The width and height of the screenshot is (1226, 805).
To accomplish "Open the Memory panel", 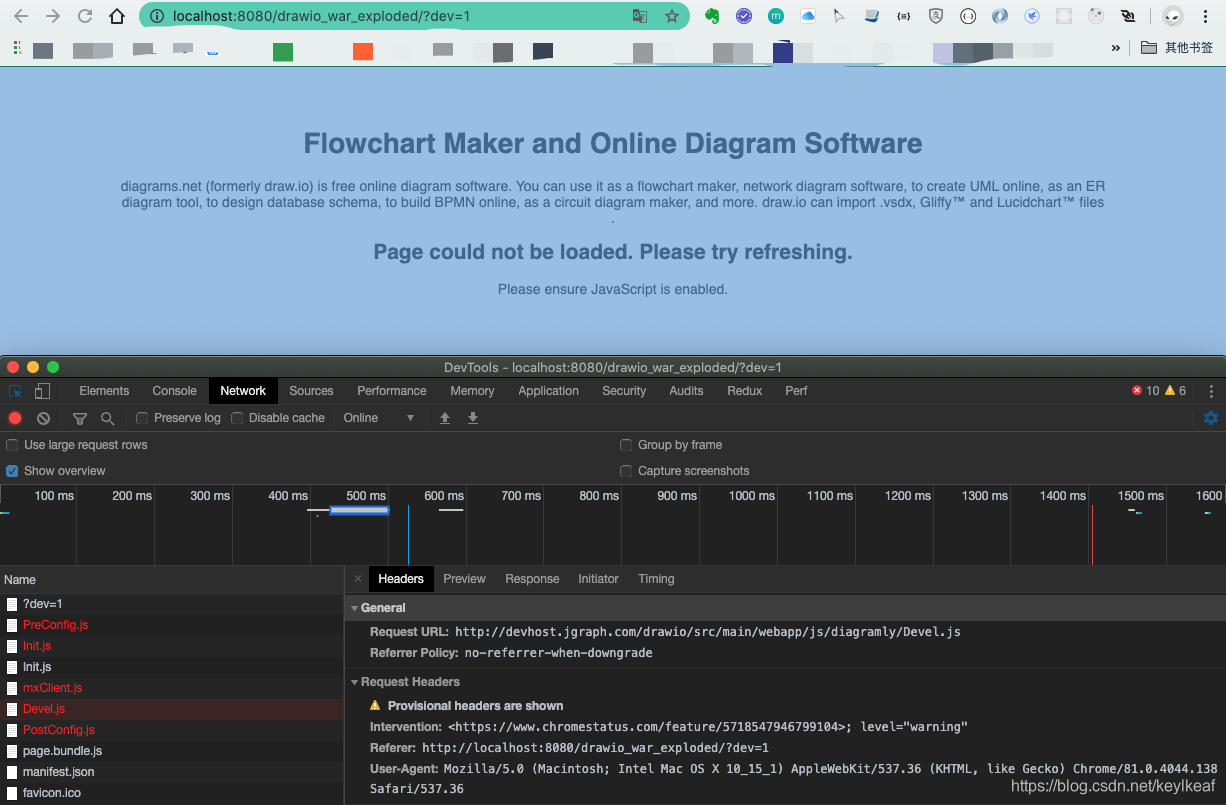I will click(x=472, y=391).
